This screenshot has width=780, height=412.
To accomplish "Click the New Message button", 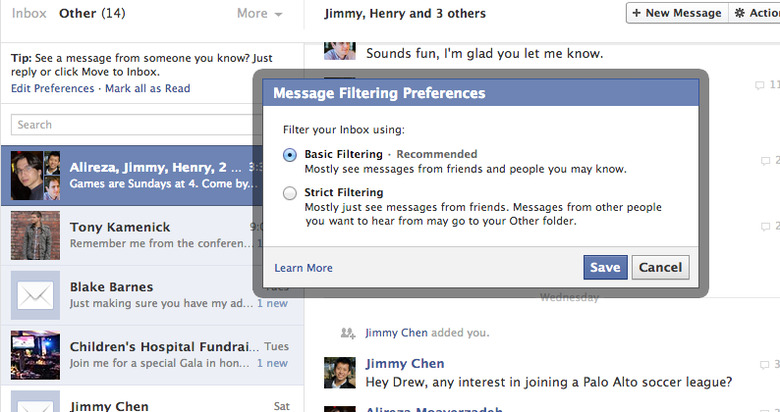I will coord(677,13).
